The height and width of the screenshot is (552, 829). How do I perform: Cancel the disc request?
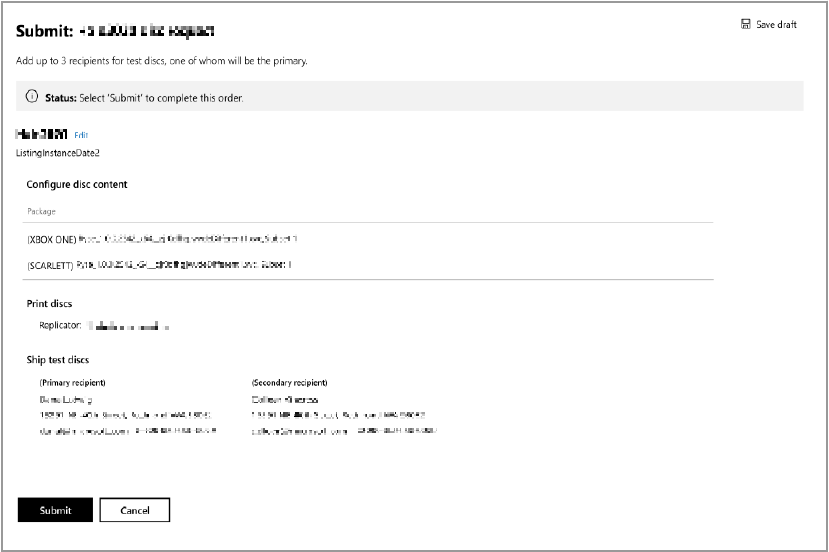[135, 510]
